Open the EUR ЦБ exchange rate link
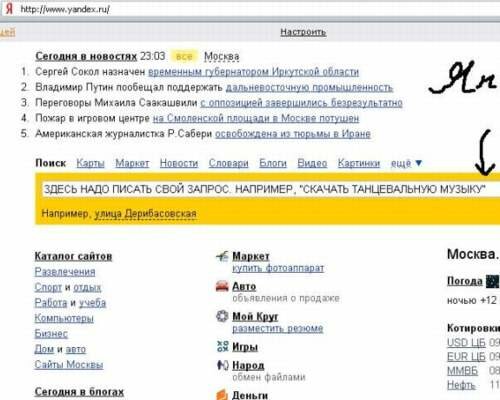Image resolution: width=500 pixels, height=400 pixels. pos(466,357)
